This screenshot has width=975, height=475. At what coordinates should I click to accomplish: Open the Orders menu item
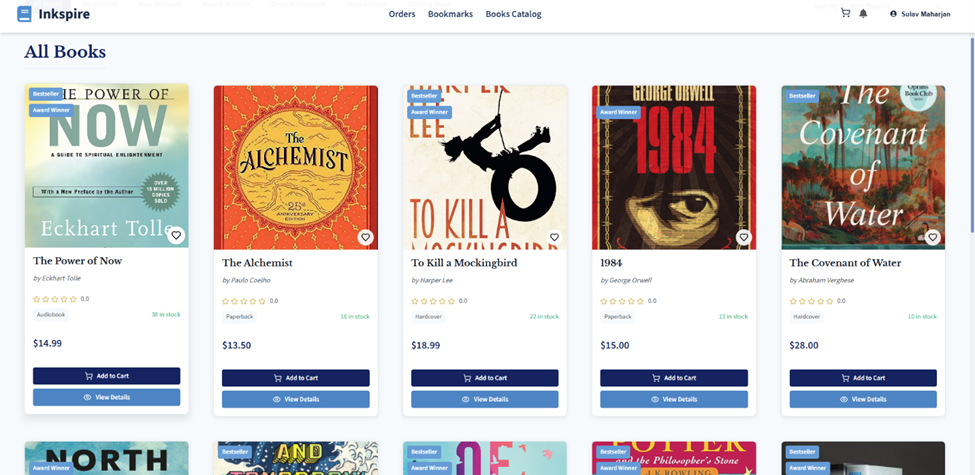[x=402, y=14]
